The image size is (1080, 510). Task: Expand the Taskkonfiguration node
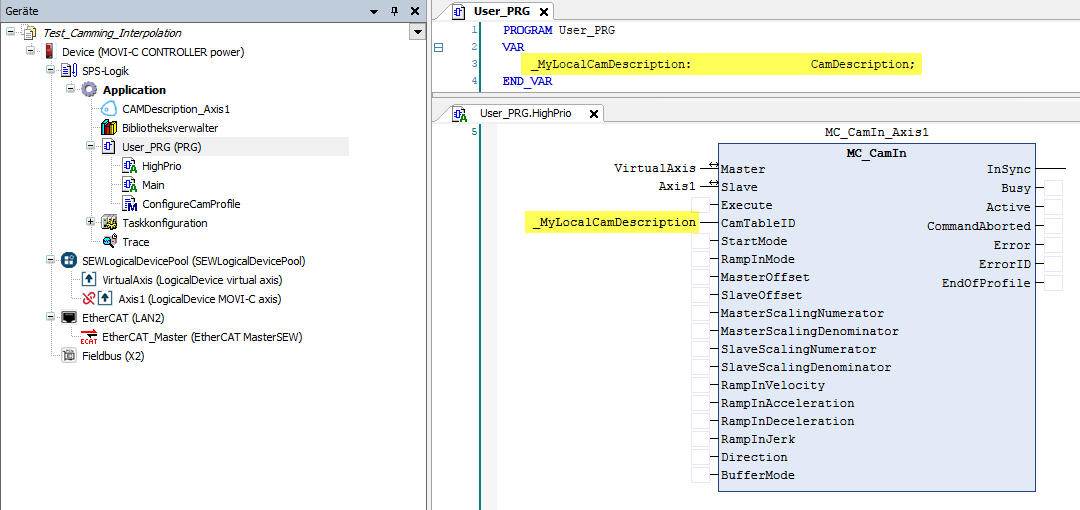pos(91,222)
